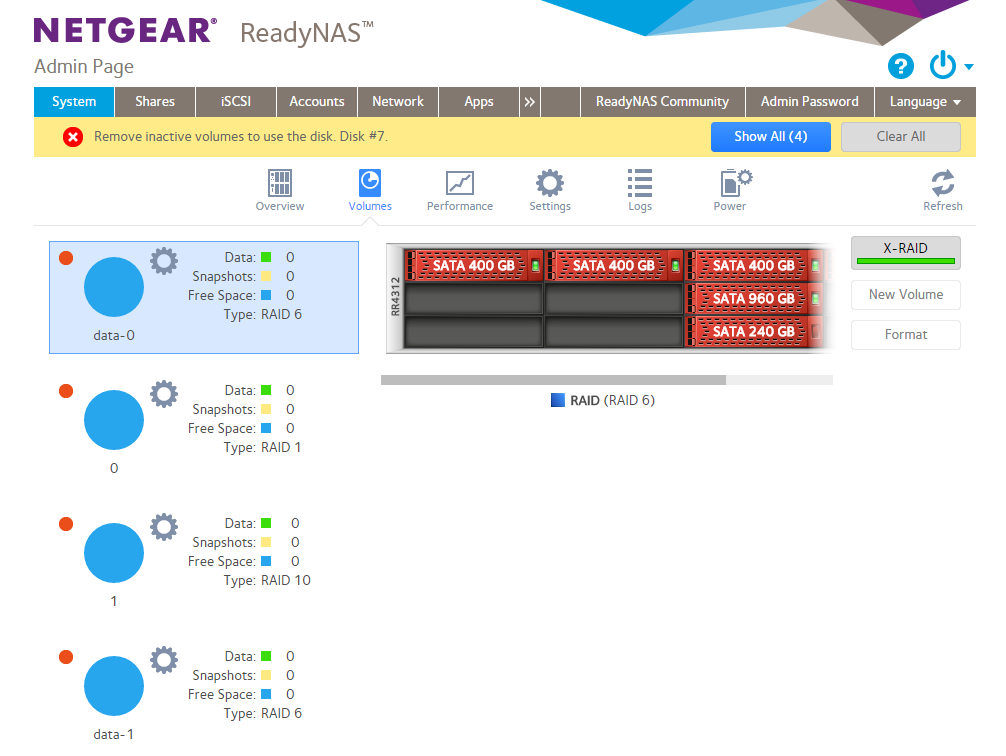
Task: Click 'Remove inactive volumes' alert message
Action: tap(241, 137)
